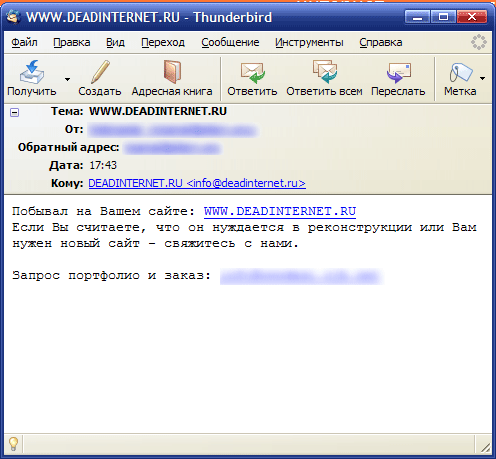Open the Файл menu

coord(24,43)
